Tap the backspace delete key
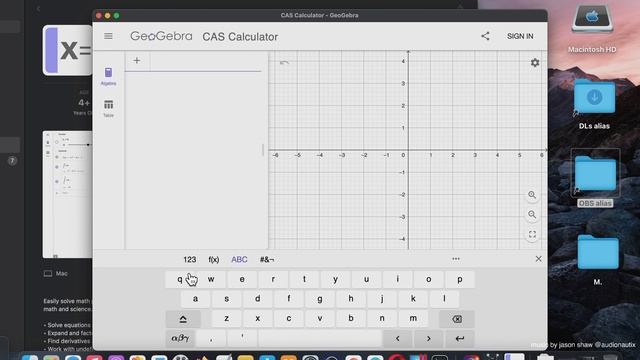This screenshot has width=640, height=360. click(457, 319)
